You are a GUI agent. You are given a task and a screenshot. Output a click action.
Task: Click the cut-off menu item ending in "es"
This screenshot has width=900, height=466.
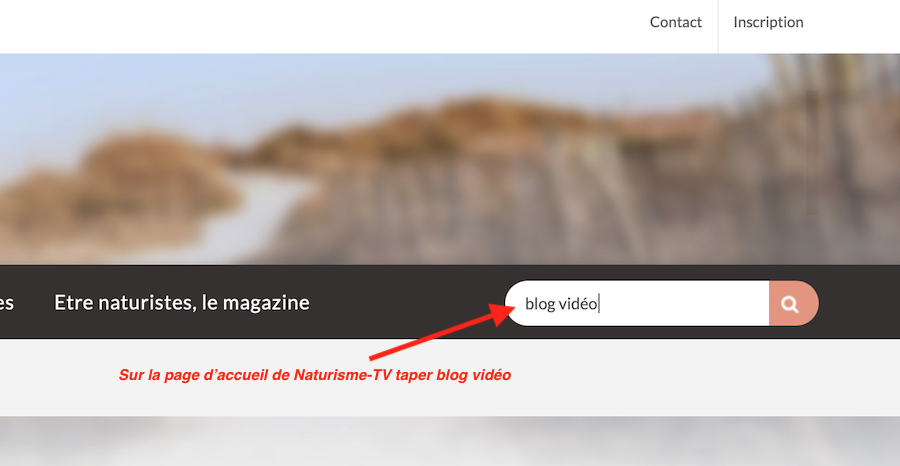pos(6,302)
